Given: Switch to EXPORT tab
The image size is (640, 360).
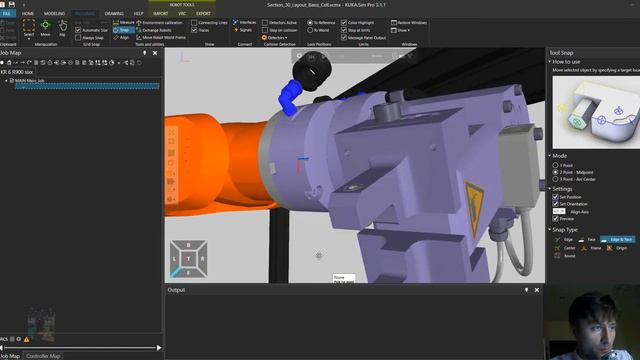Looking at the screenshot, I should 203,13.
